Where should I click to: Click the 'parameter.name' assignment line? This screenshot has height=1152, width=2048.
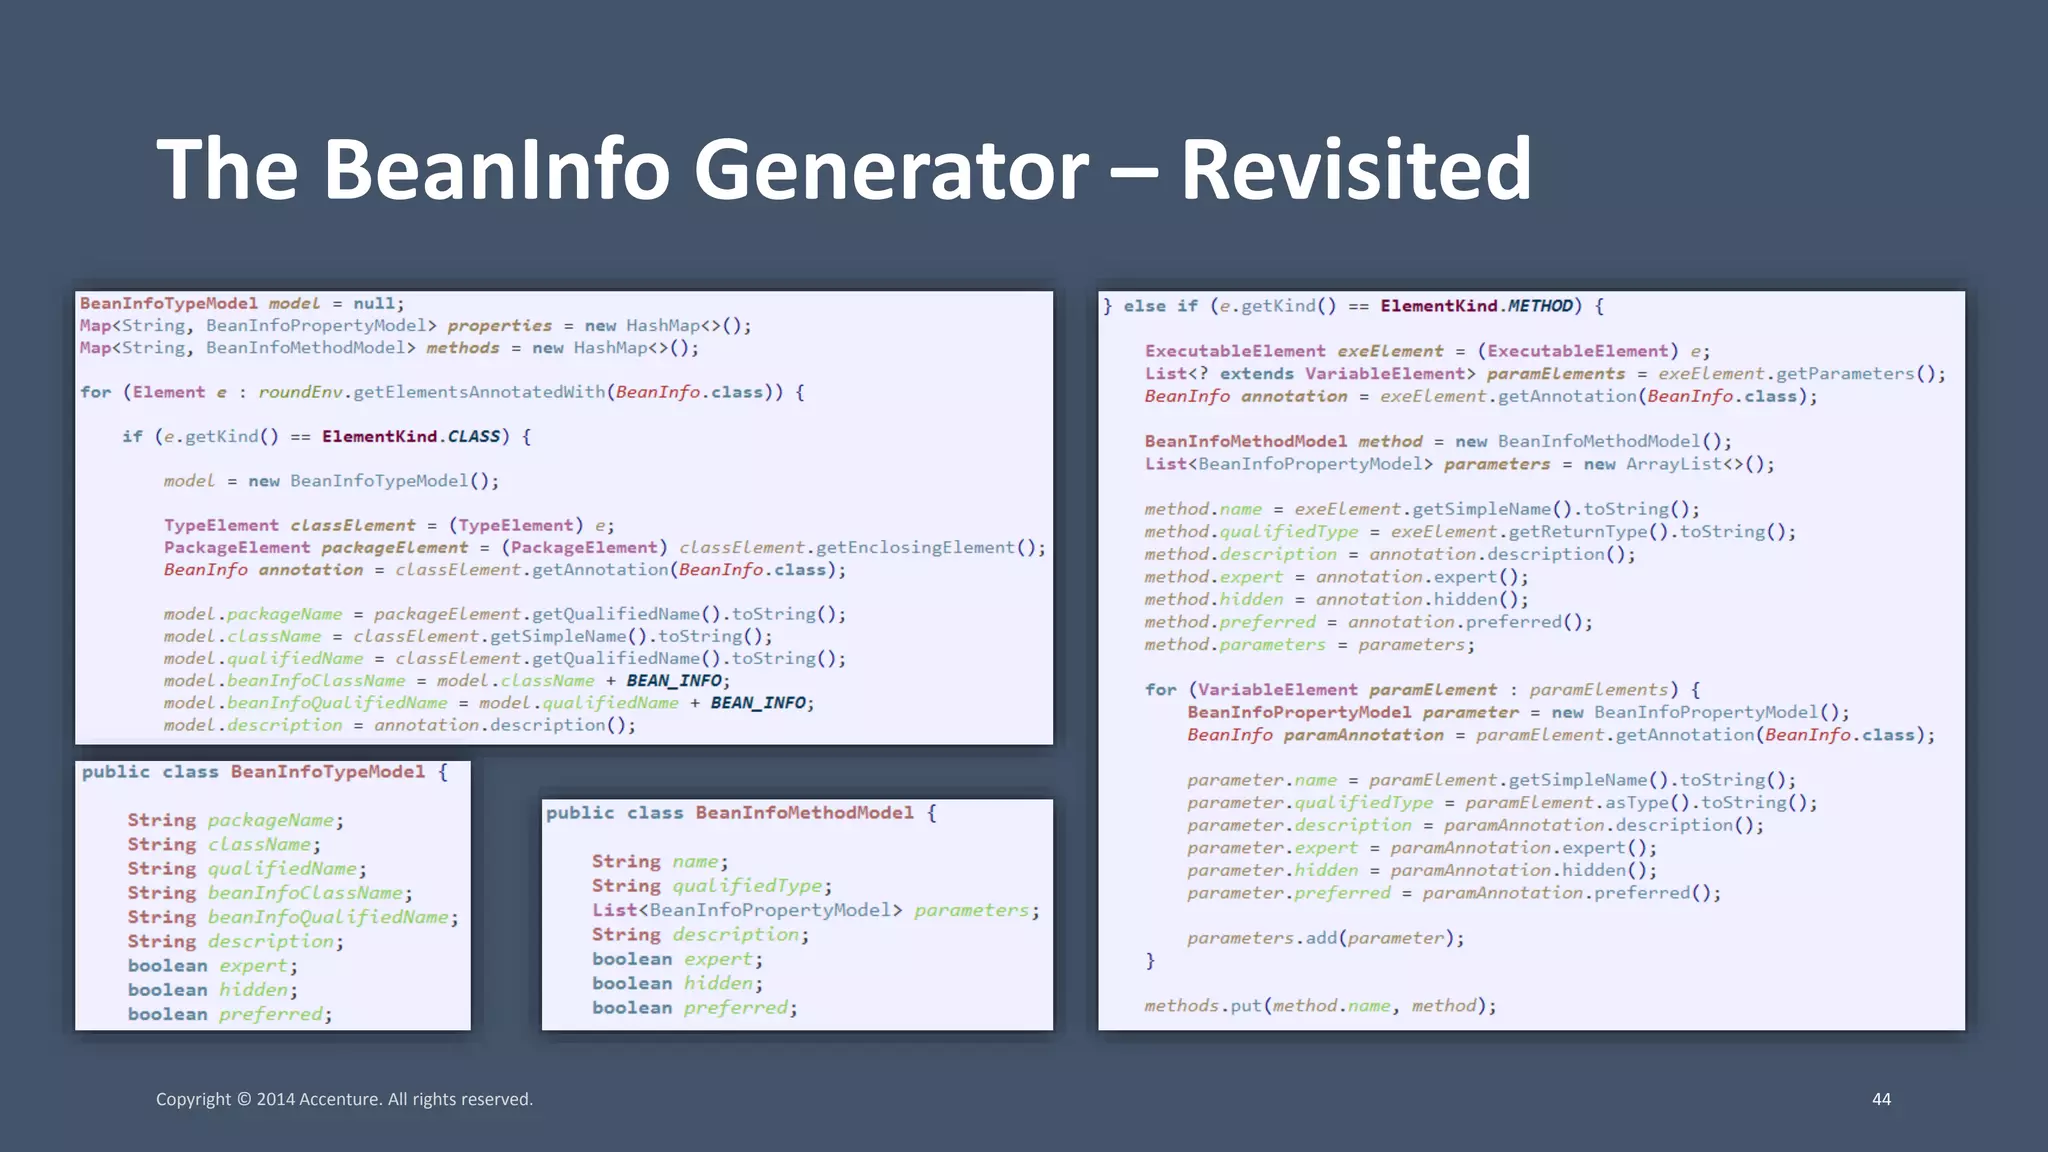(1492, 780)
